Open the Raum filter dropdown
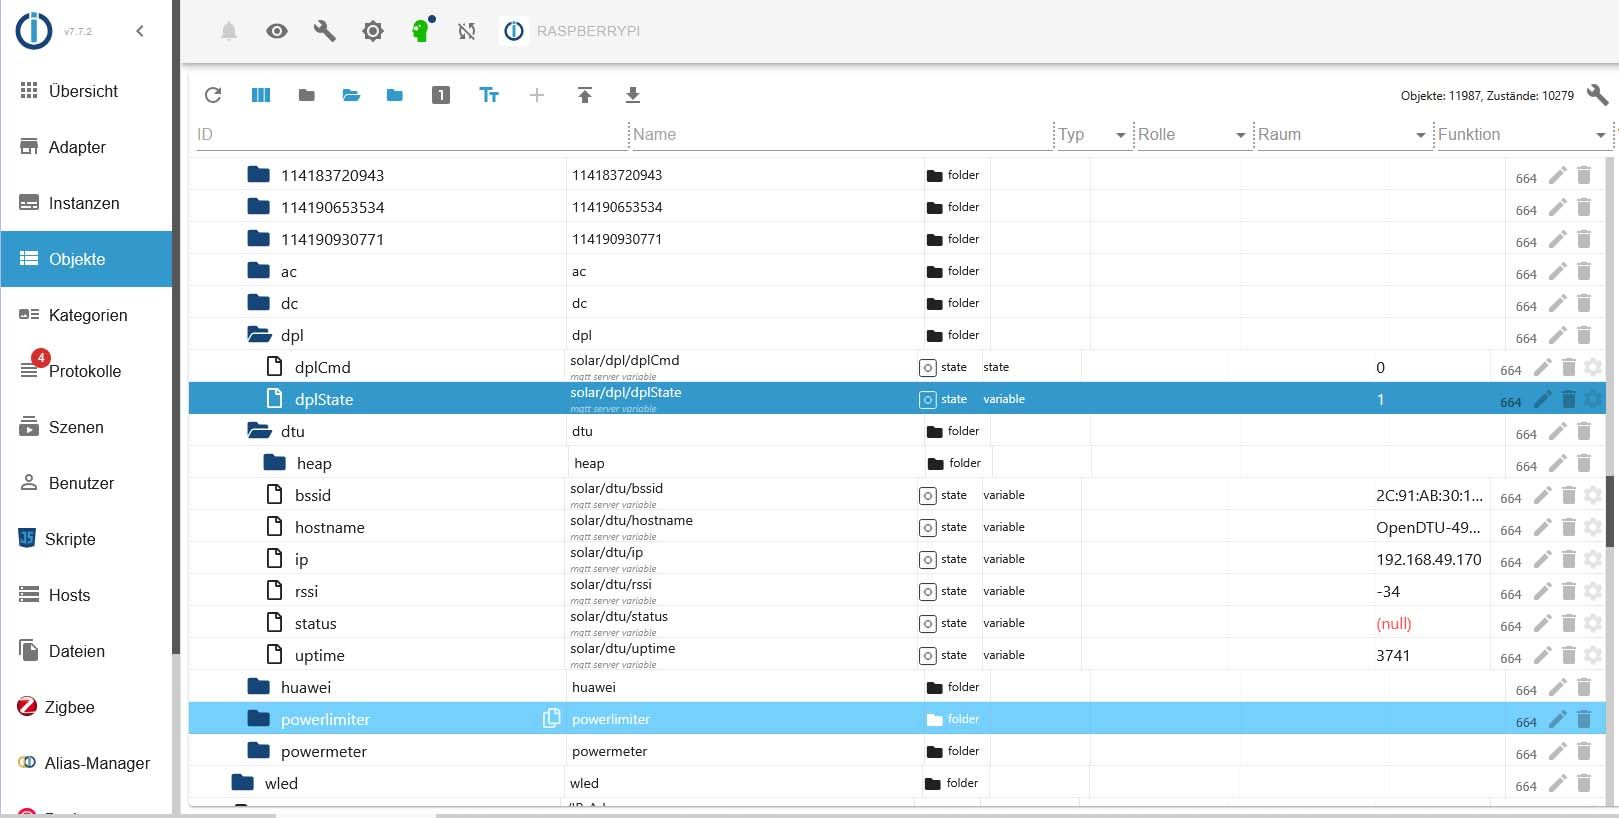 [1420, 135]
